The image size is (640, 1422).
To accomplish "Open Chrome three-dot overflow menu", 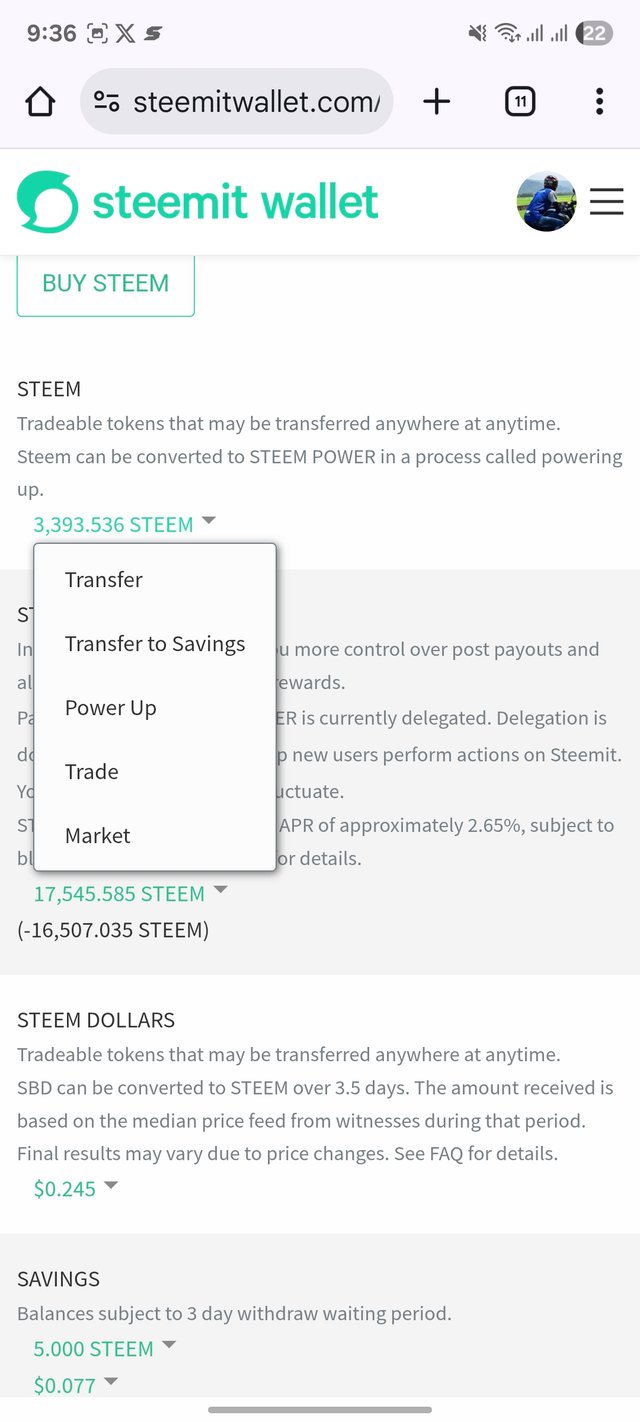I will 599,101.
